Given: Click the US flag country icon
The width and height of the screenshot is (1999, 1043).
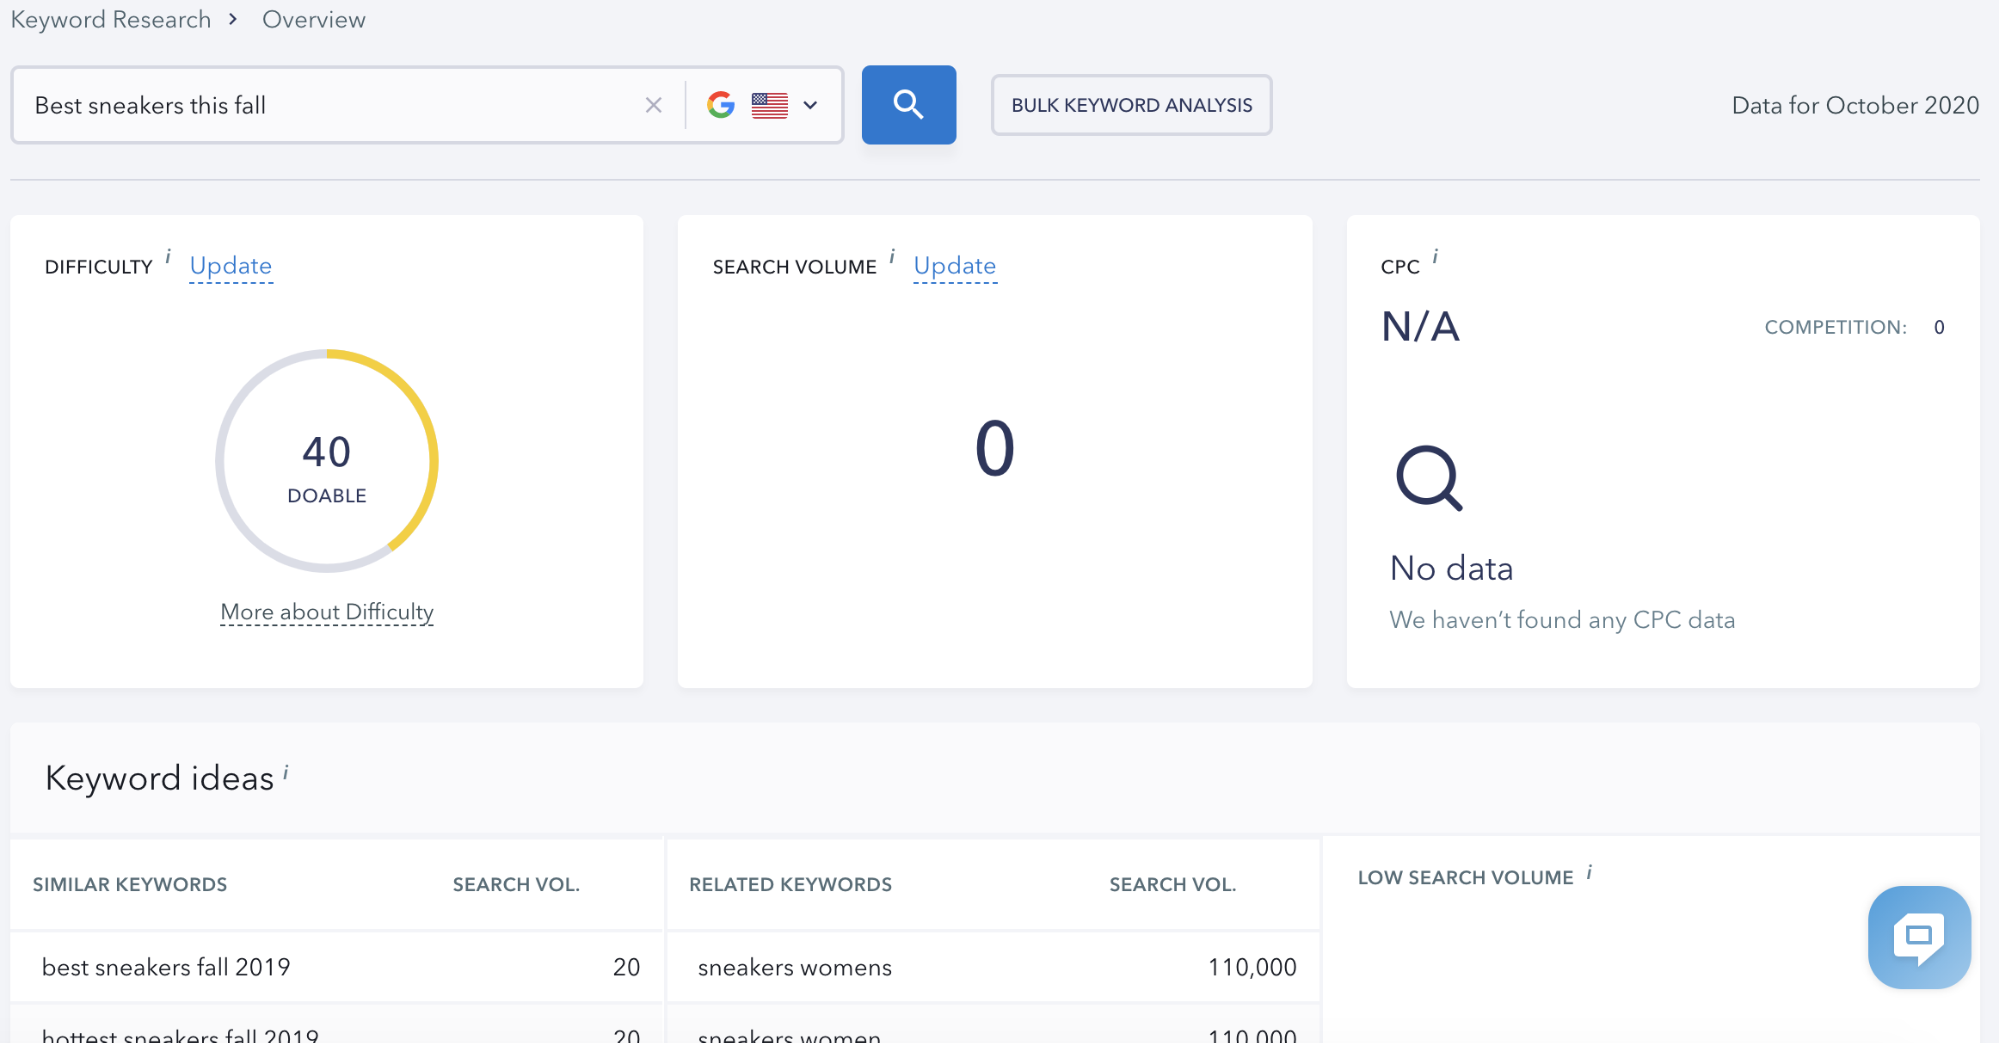Looking at the screenshot, I should point(769,105).
